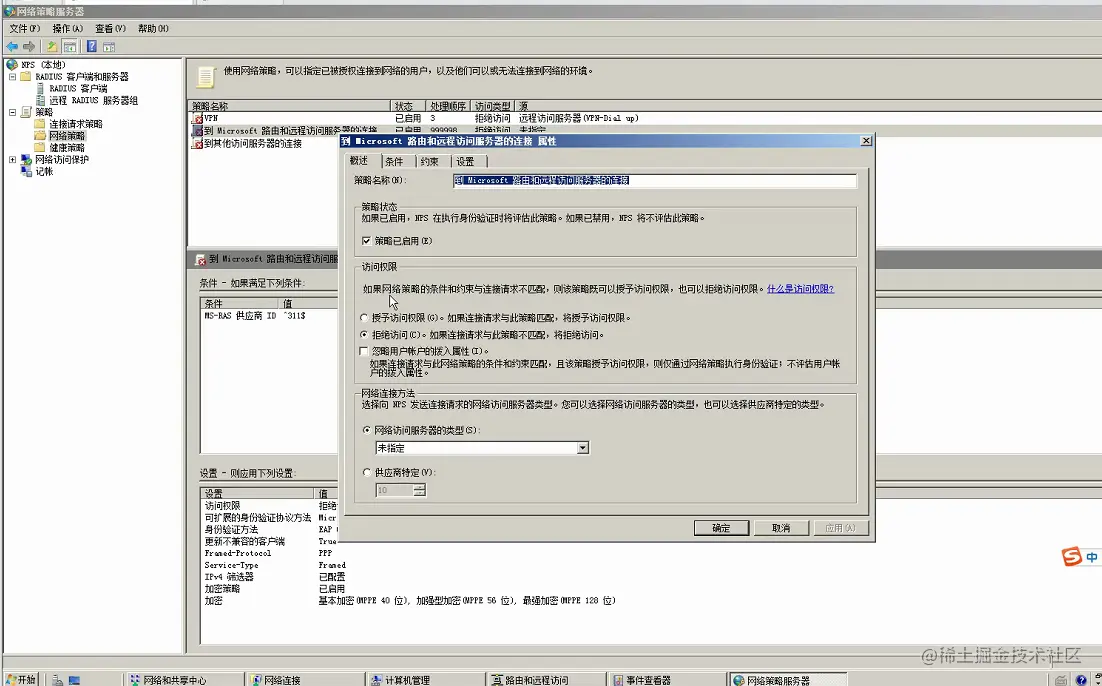Switch to 计算机管理 taskbar window
Screen dimensions: 1102x686
coord(426,680)
